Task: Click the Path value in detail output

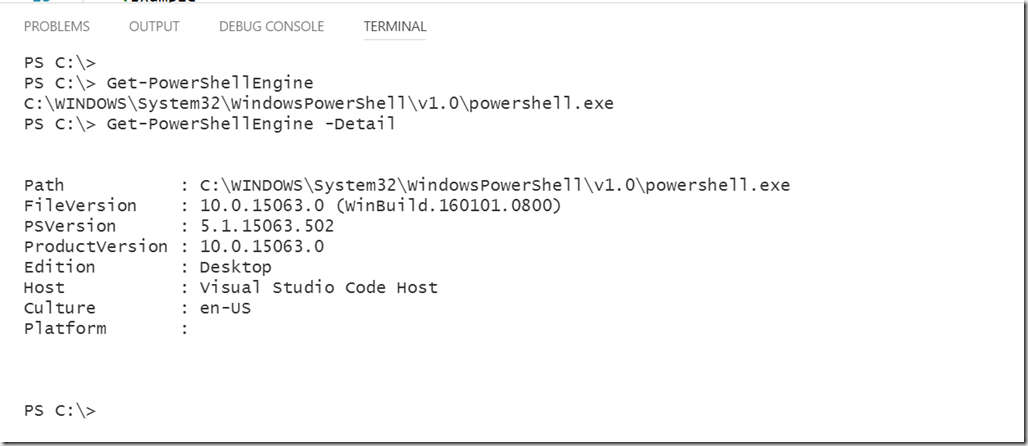Action: click(x=495, y=185)
